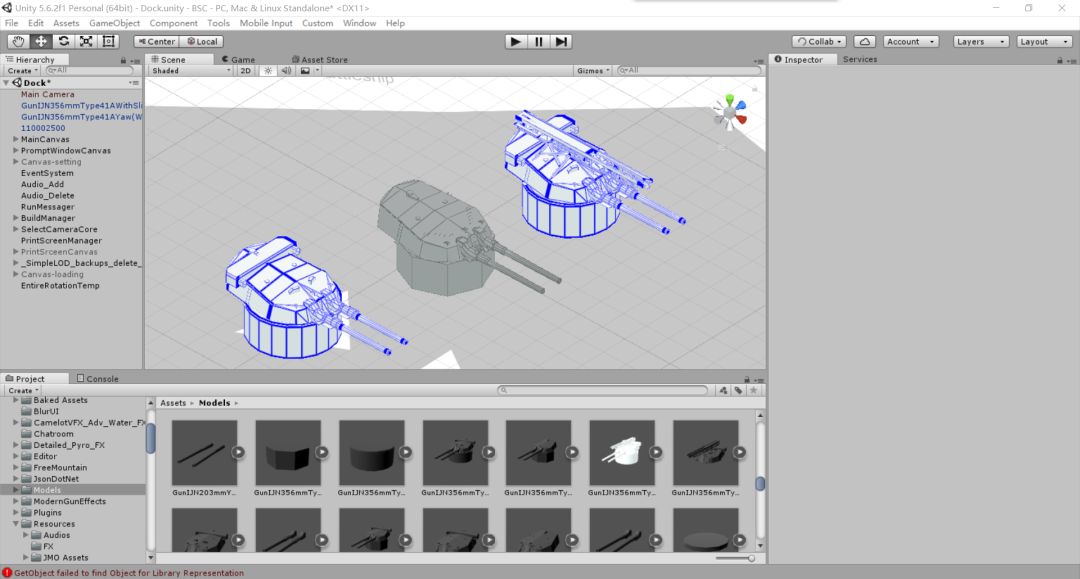This screenshot has height=579, width=1080.
Task: Select the Scale tool
Action: [x=86, y=41]
